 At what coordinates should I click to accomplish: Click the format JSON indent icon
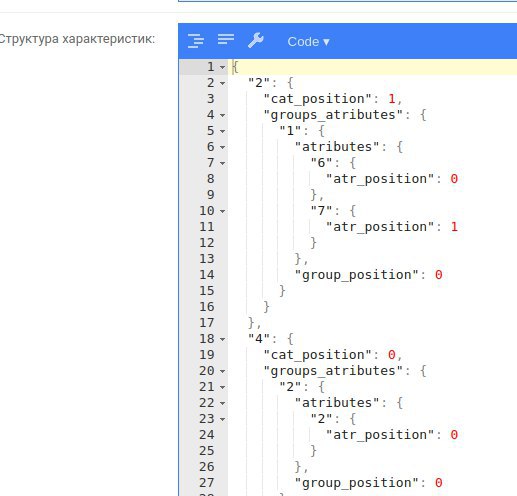pyautogui.click(x=196, y=41)
